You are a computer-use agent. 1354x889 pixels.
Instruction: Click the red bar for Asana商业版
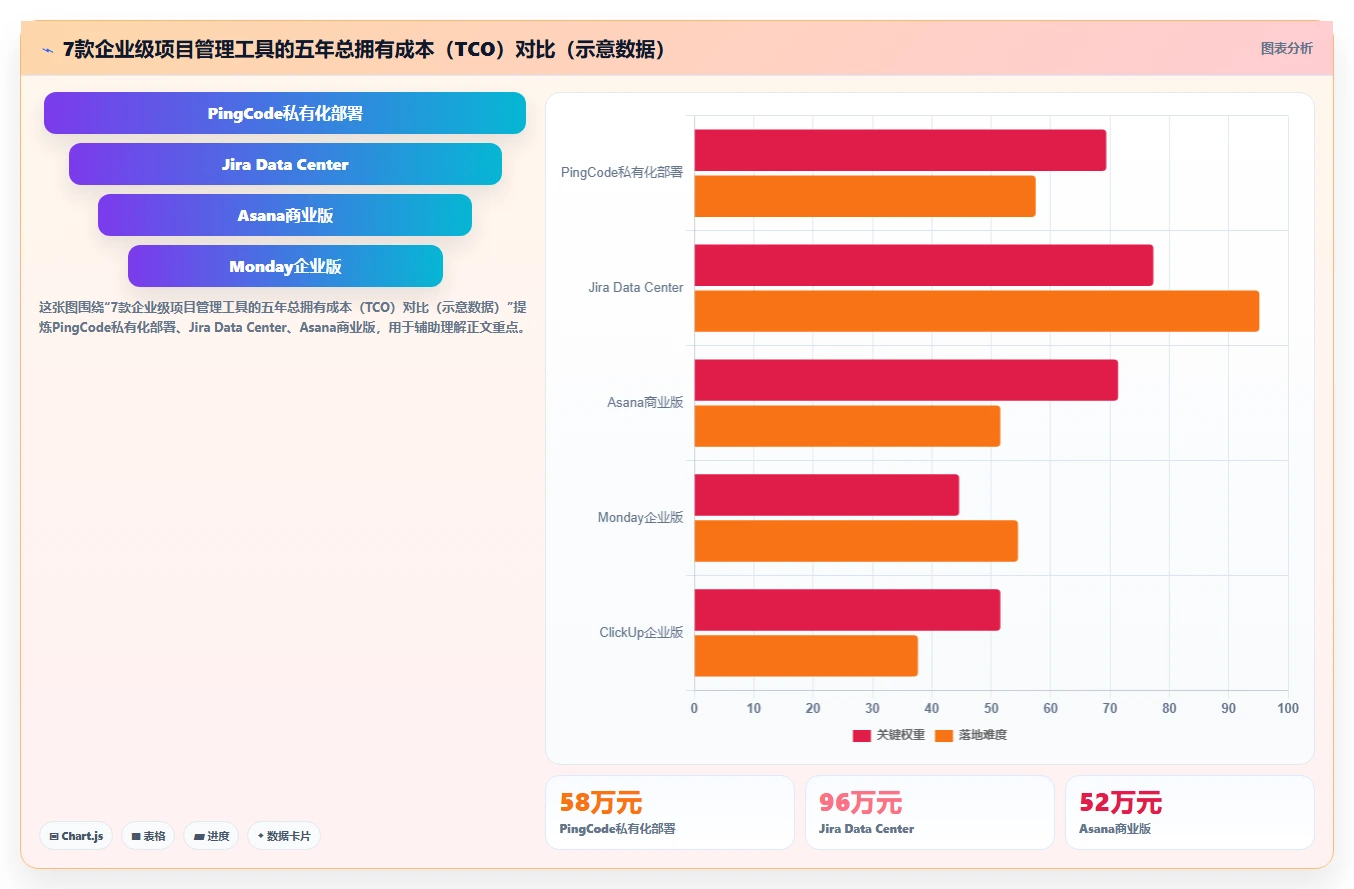coord(906,380)
